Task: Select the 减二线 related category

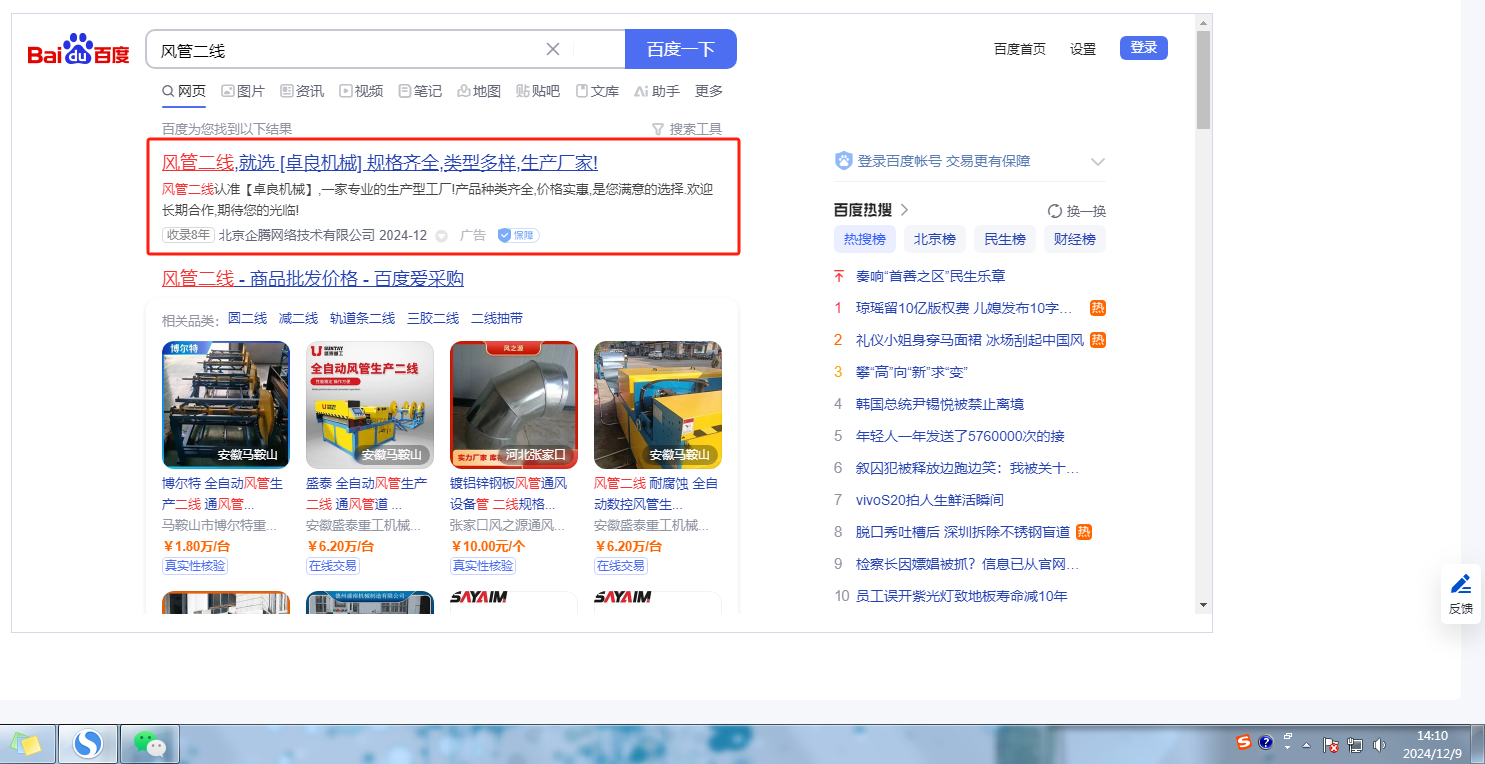Action: click(298, 318)
